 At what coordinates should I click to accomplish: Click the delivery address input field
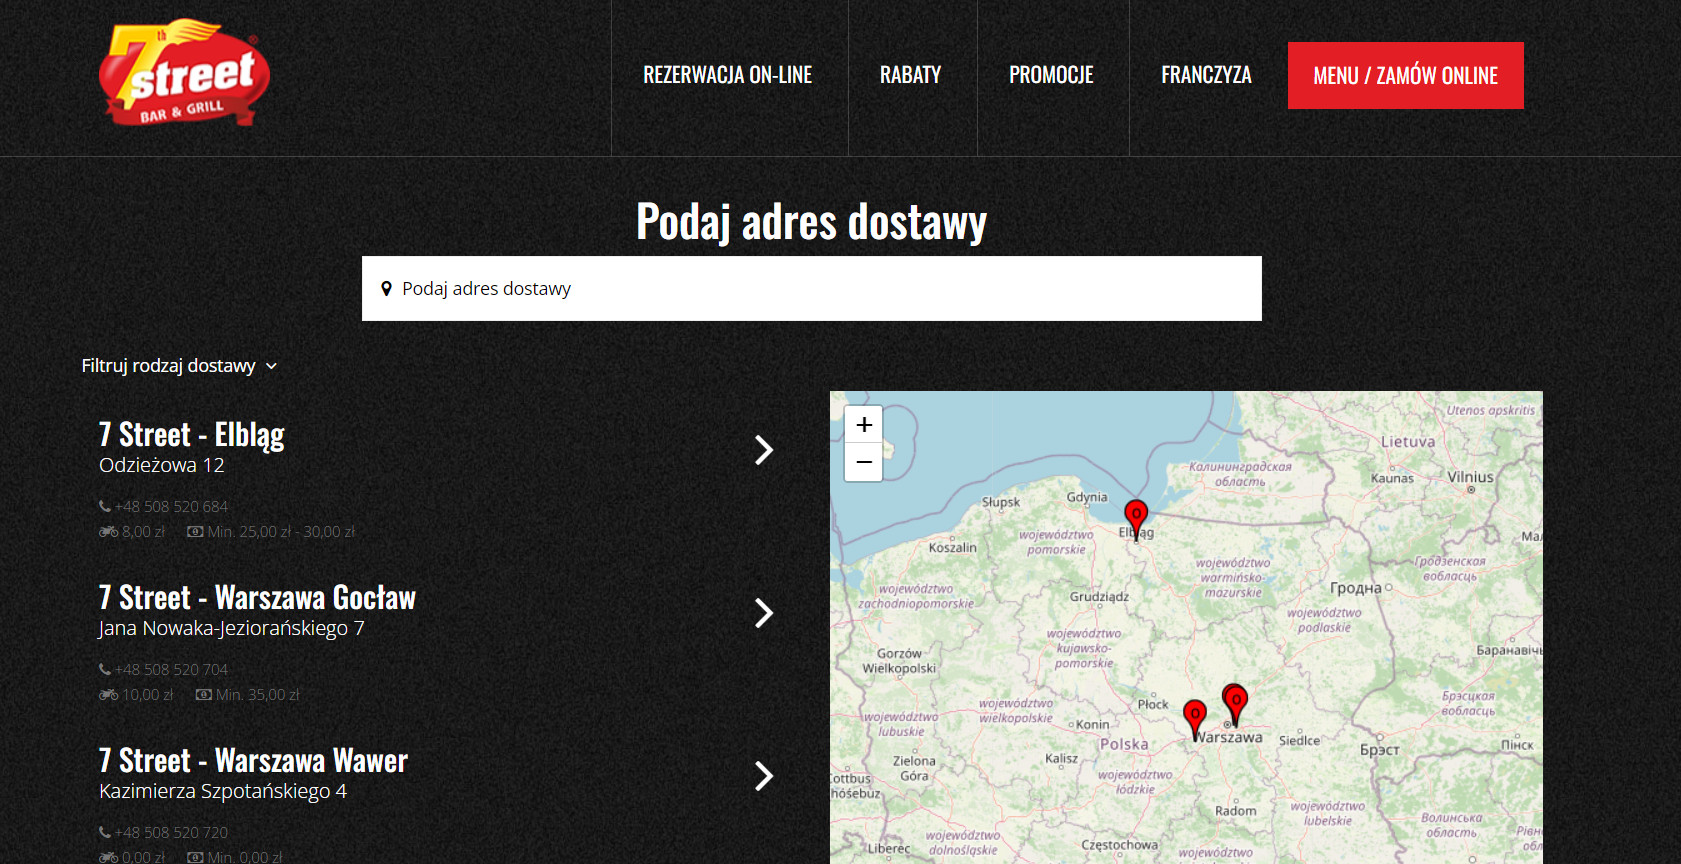(x=811, y=289)
